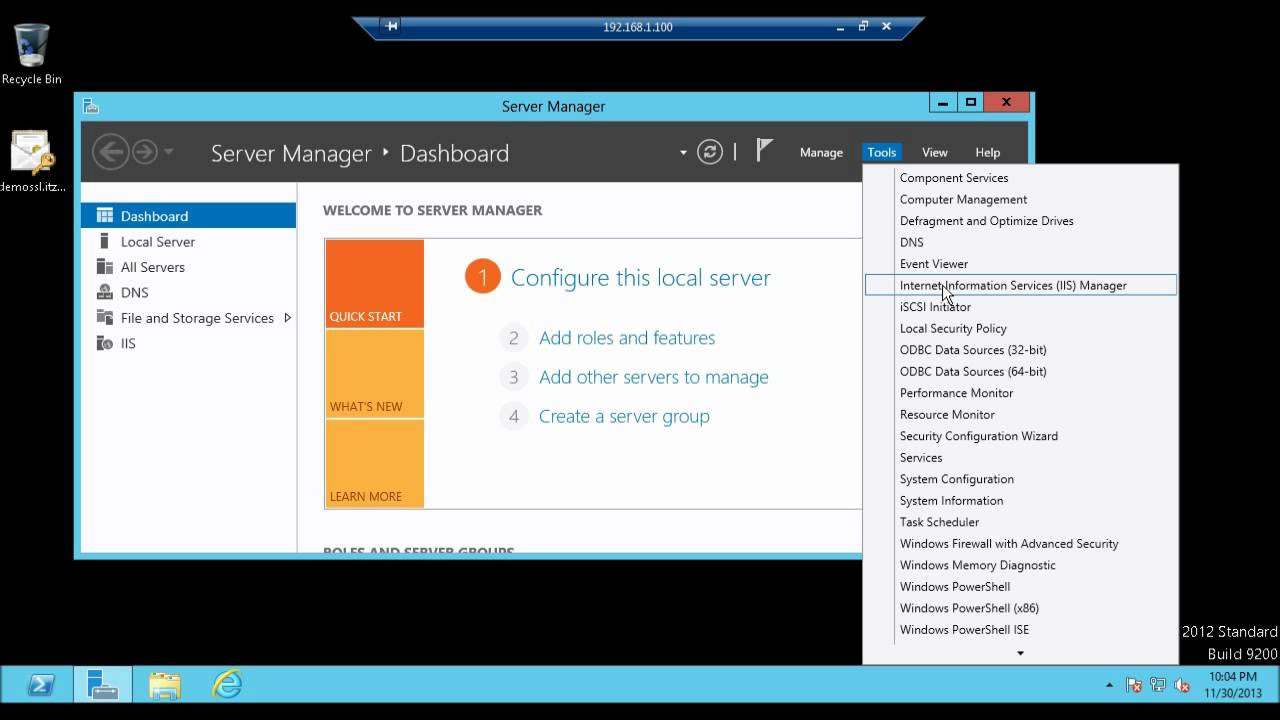1280x720 pixels.
Task: Open the dropdown arrow beside refresh icon
Action: (x=683, y=153)
